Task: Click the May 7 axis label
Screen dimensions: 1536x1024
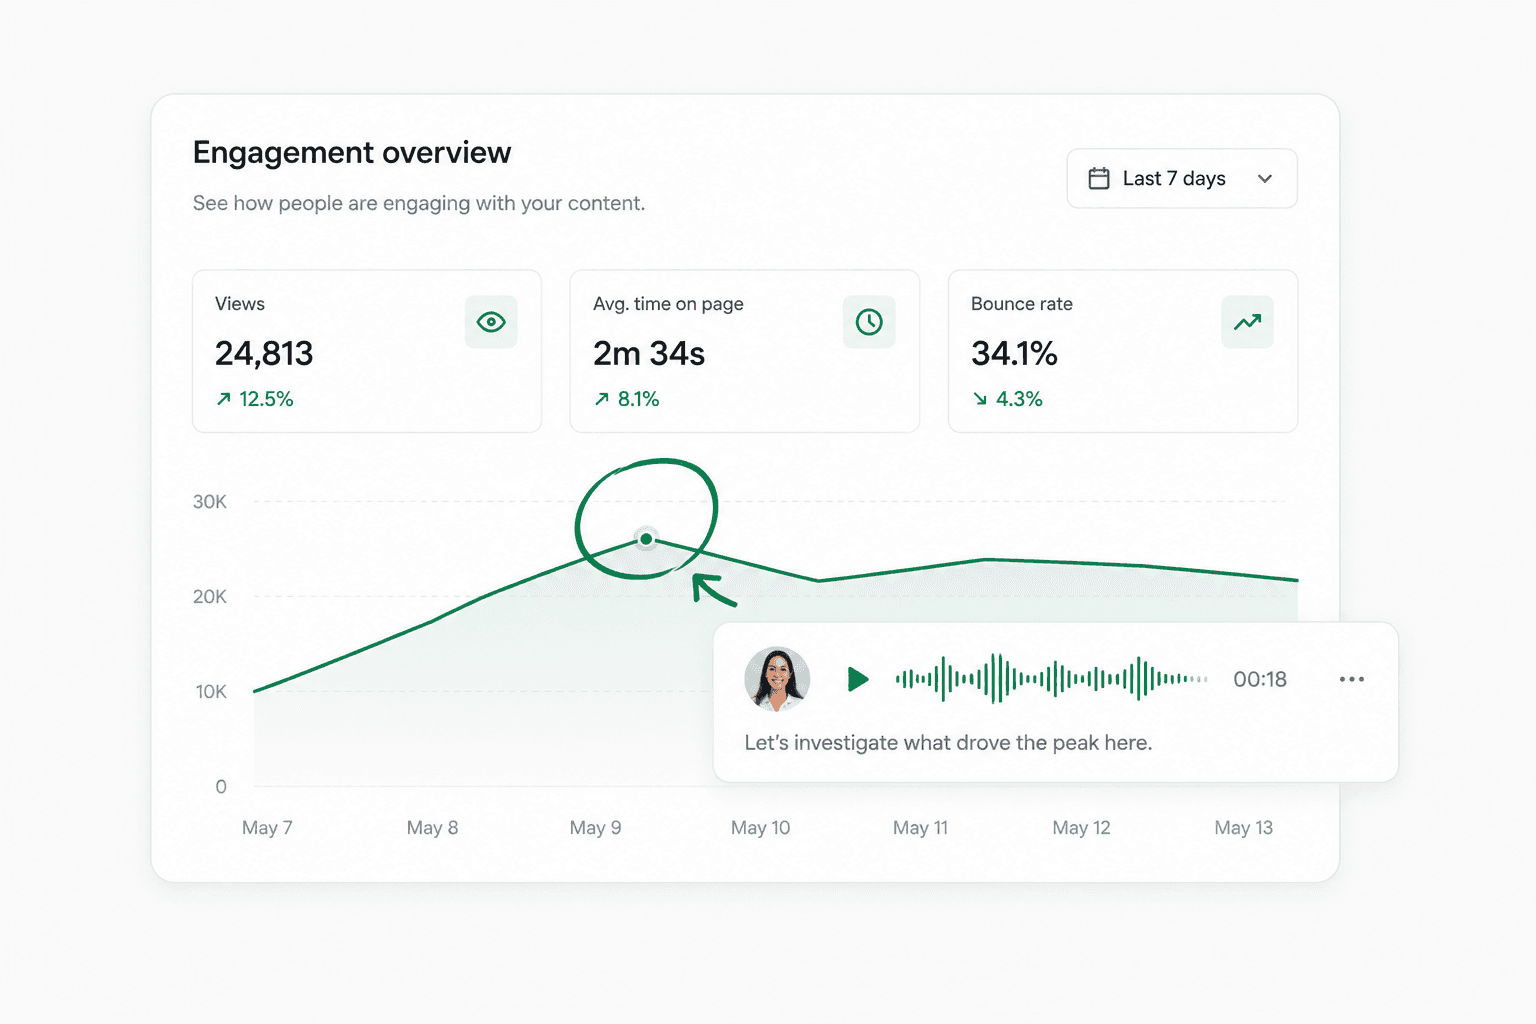Action: click(x=267, y=828)
